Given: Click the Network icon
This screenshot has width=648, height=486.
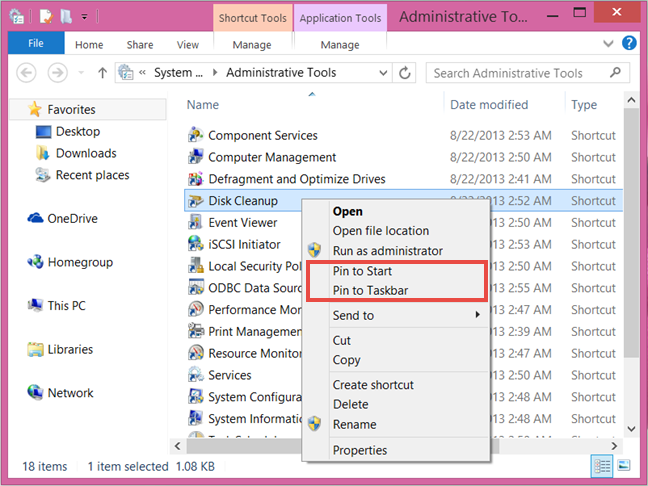Looking at the screenshot, I should point(35,392).
